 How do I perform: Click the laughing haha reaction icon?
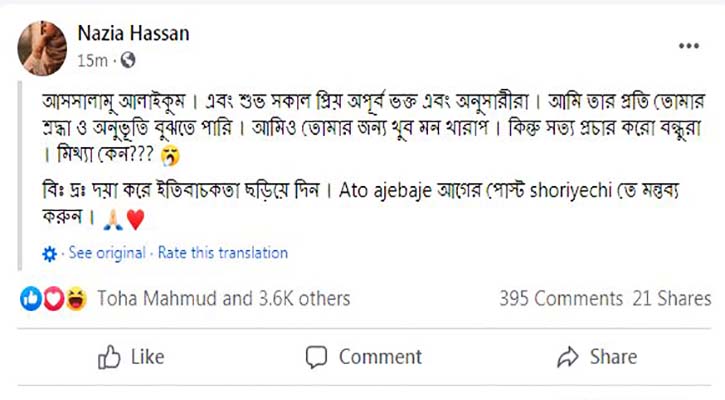(75, 298)
